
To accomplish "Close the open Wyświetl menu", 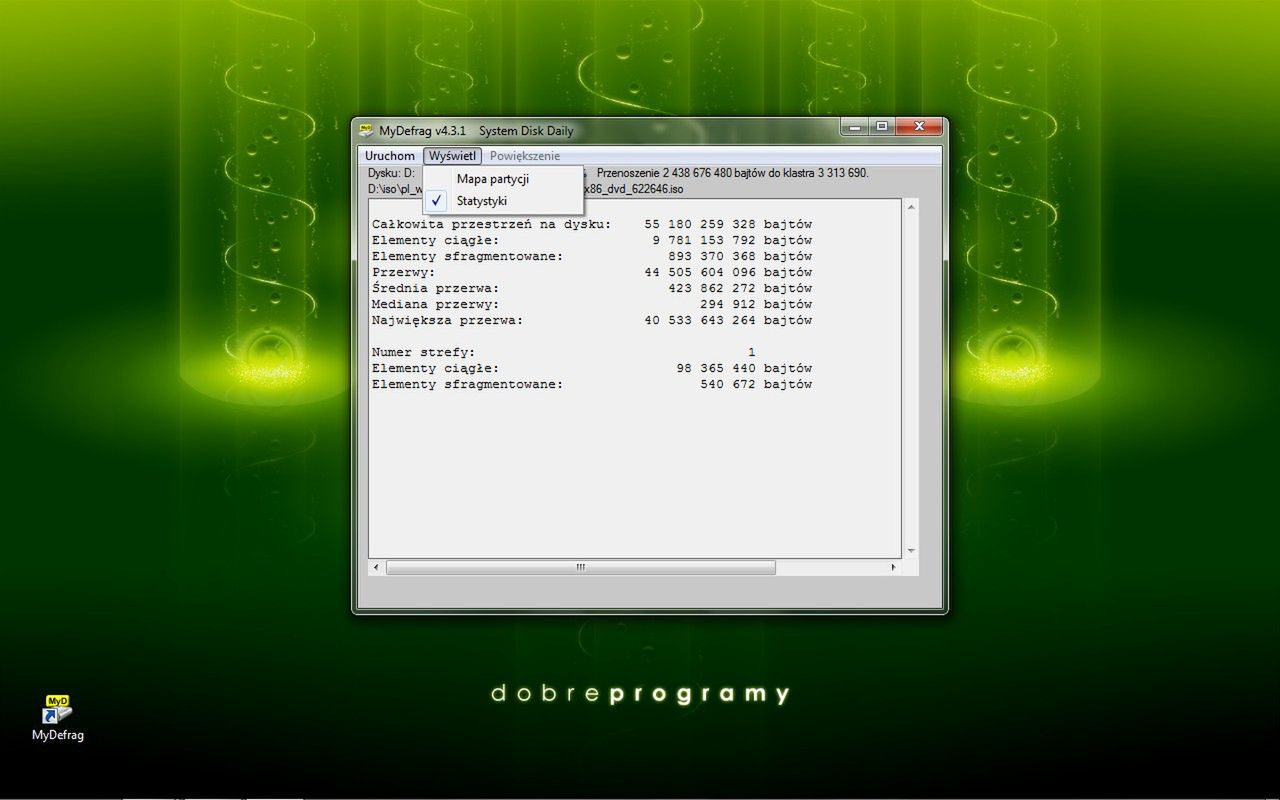I will (x=453, y=156).
